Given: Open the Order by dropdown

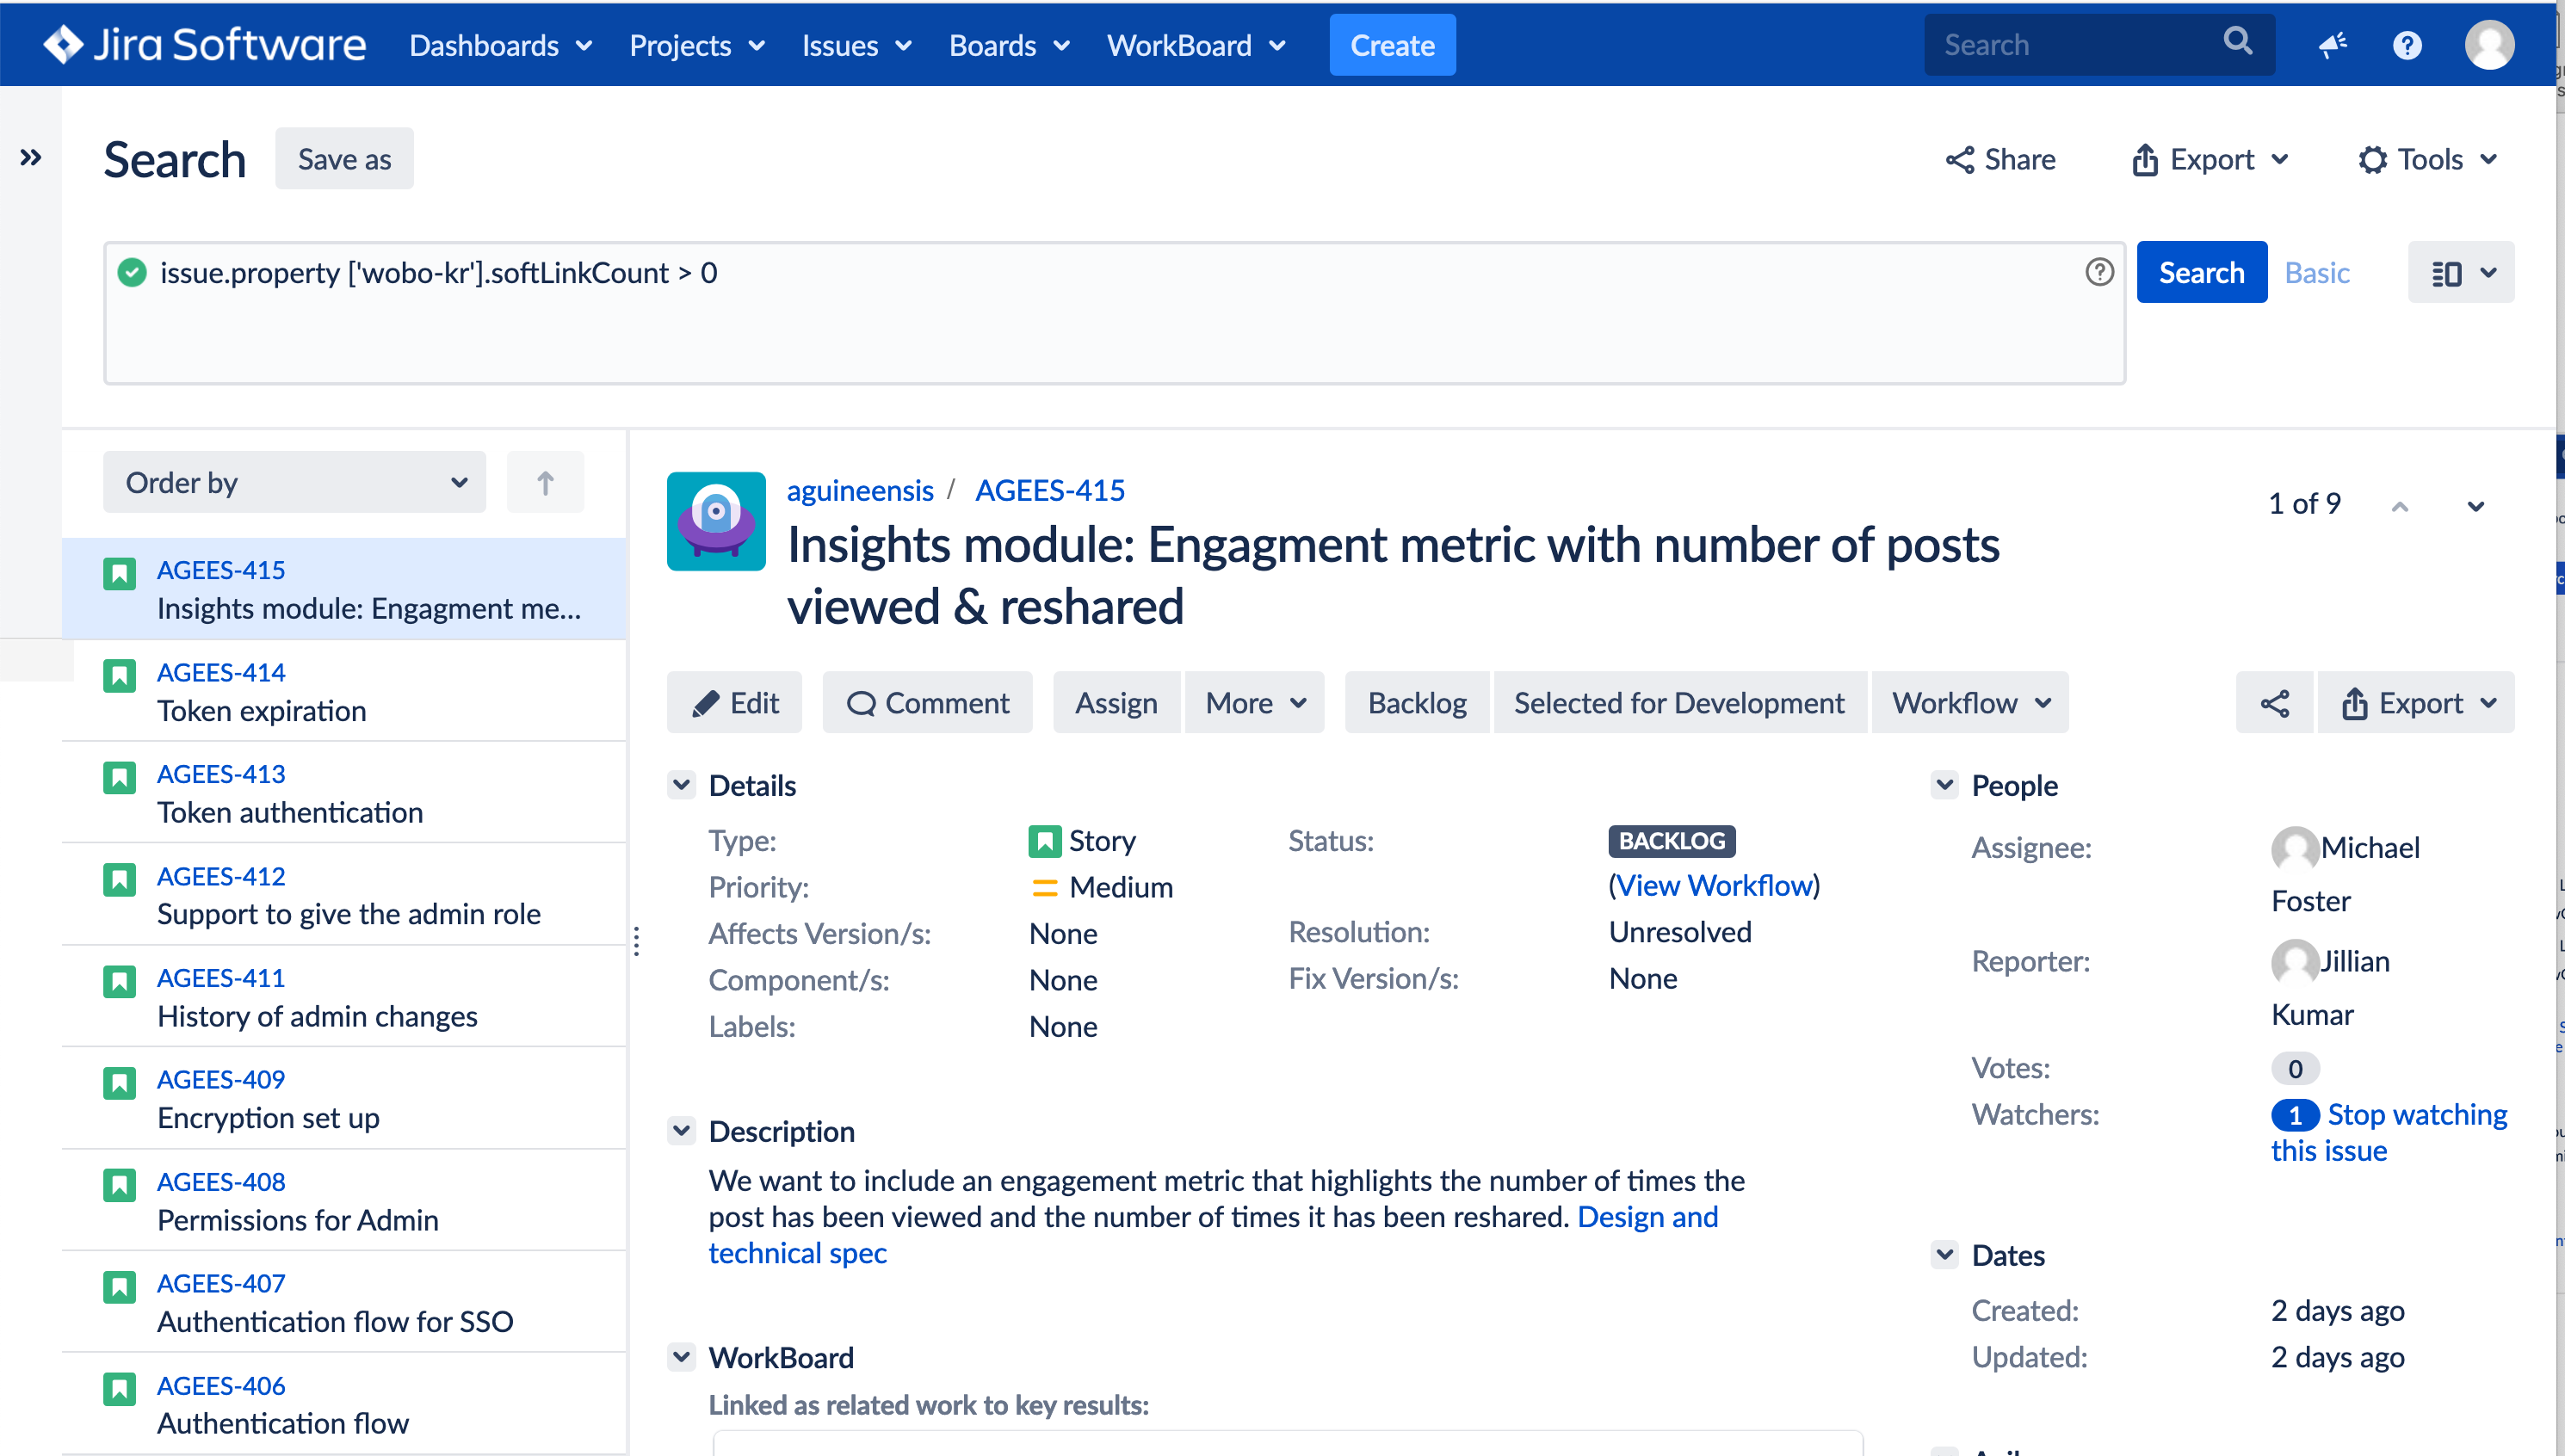Looking at the screenshot, I should 295,483.
